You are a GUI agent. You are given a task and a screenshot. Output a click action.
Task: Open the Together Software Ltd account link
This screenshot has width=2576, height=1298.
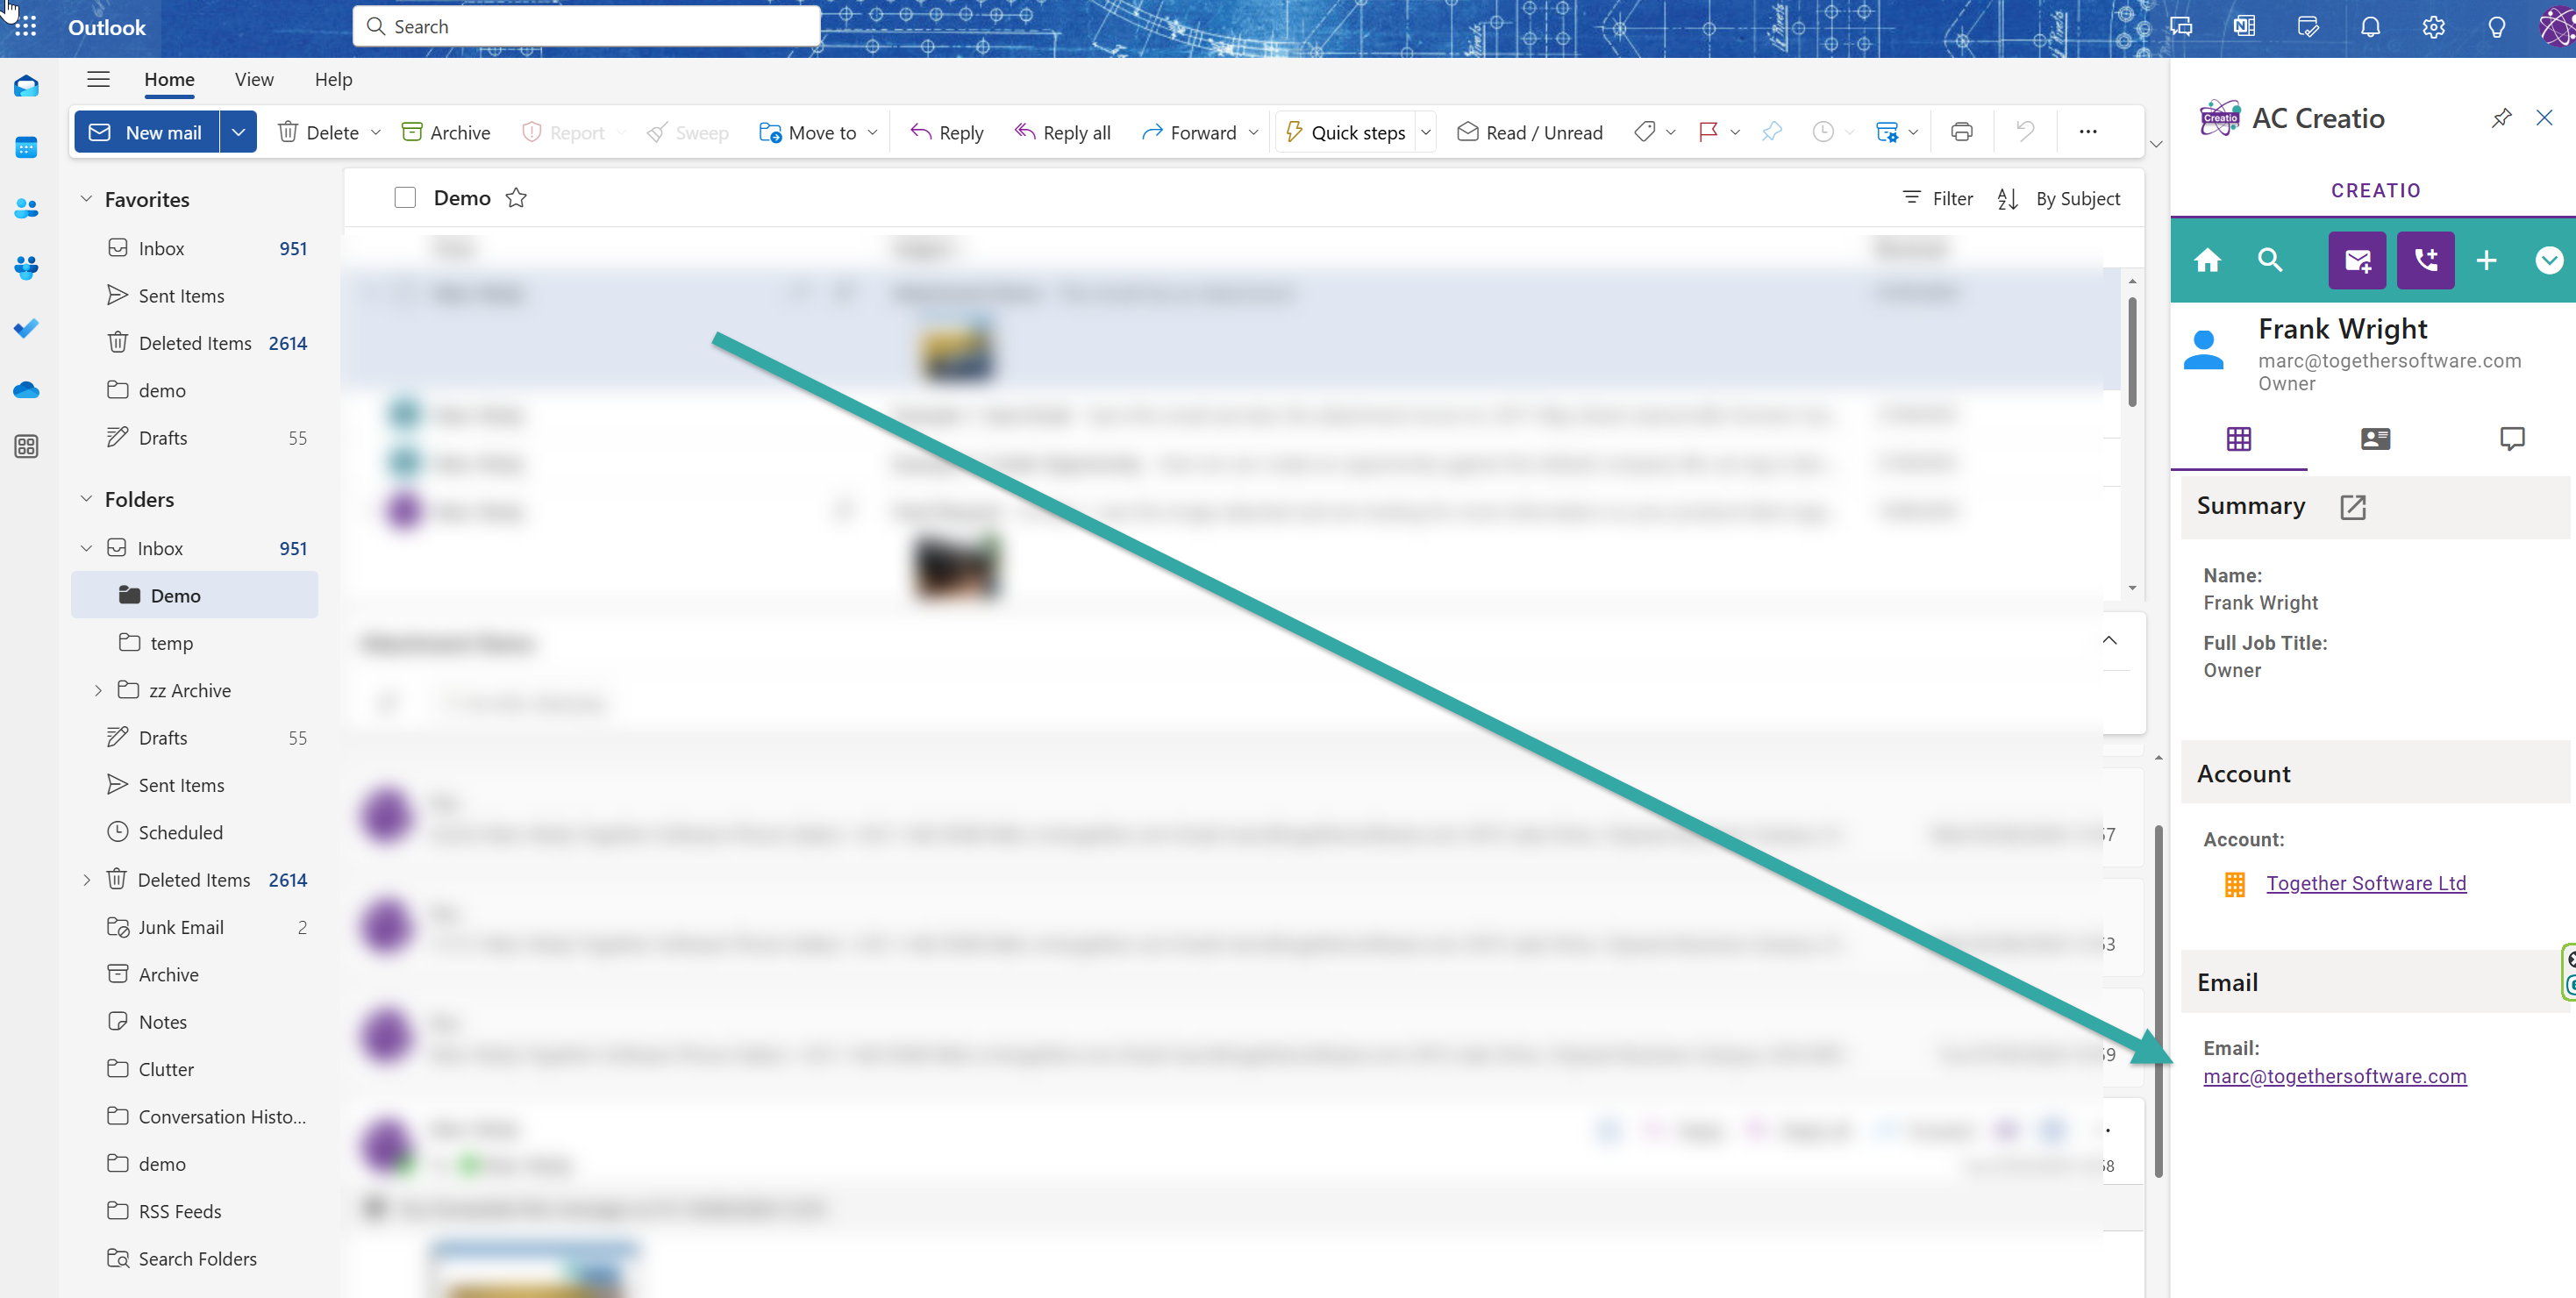pyautogui.click(x=2366, y=883)
